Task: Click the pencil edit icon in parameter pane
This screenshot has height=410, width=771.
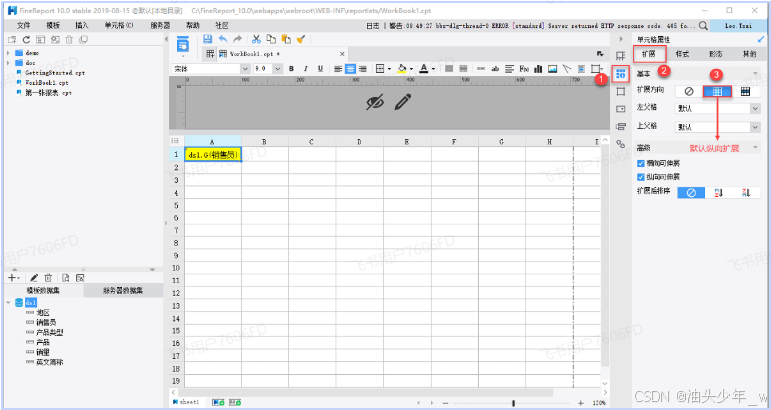Action: click(403, 102)
